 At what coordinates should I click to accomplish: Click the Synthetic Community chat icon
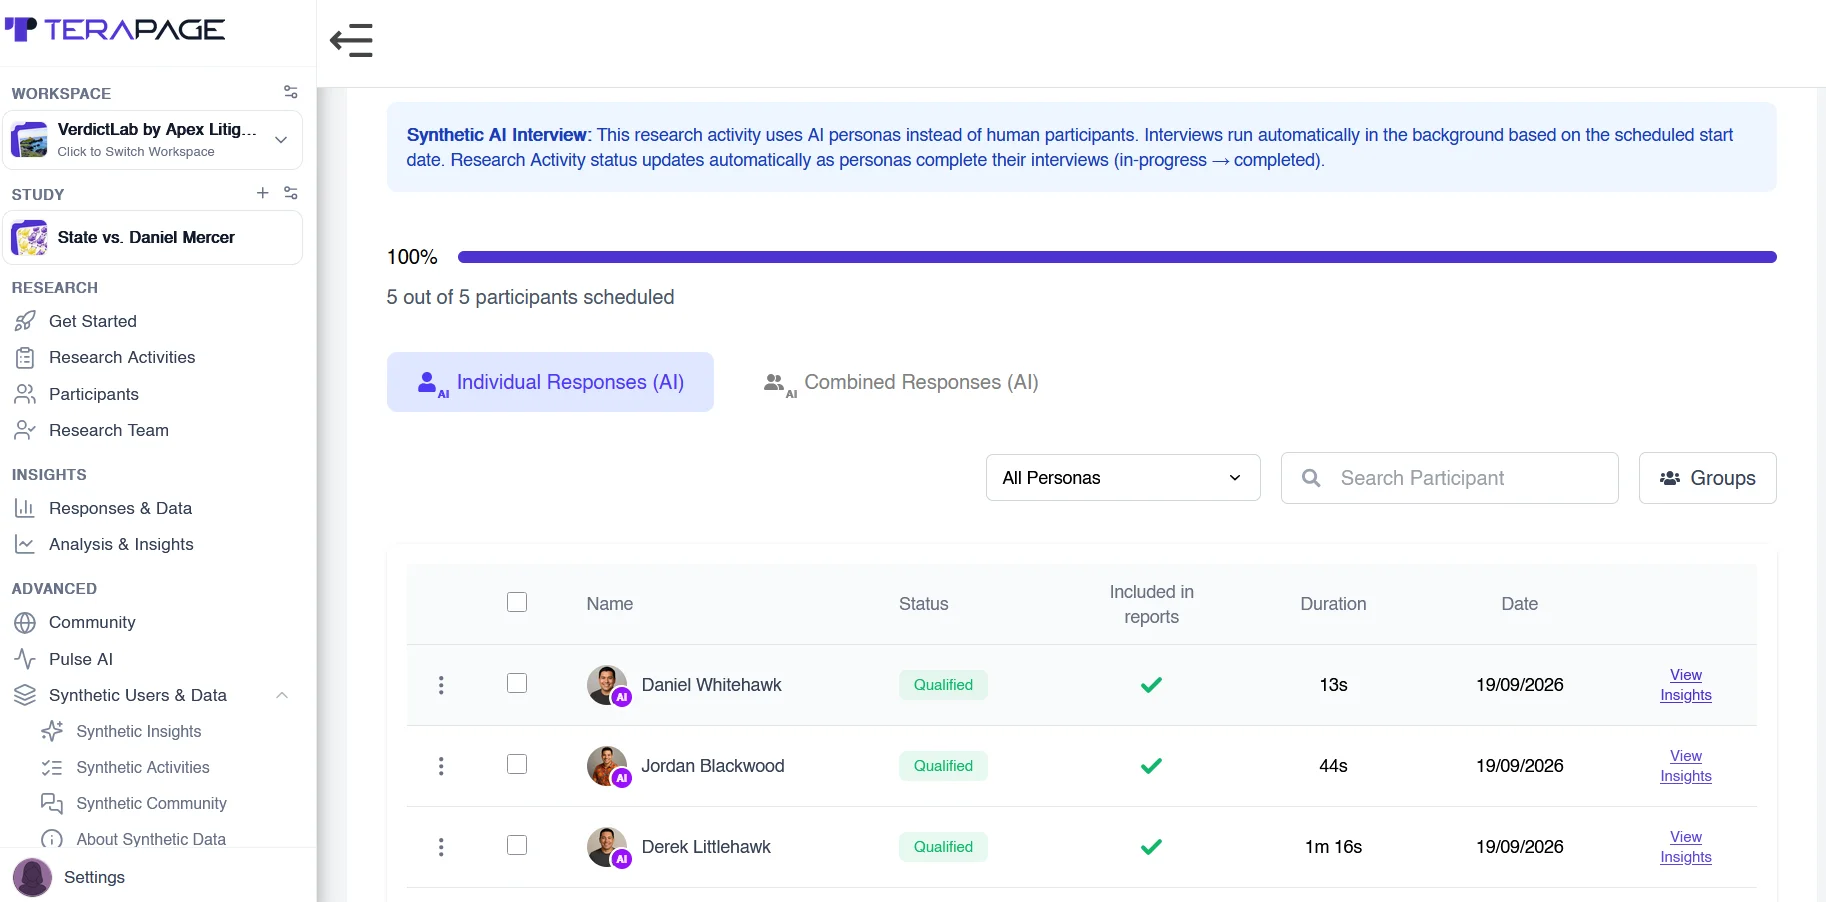point(52,803)
